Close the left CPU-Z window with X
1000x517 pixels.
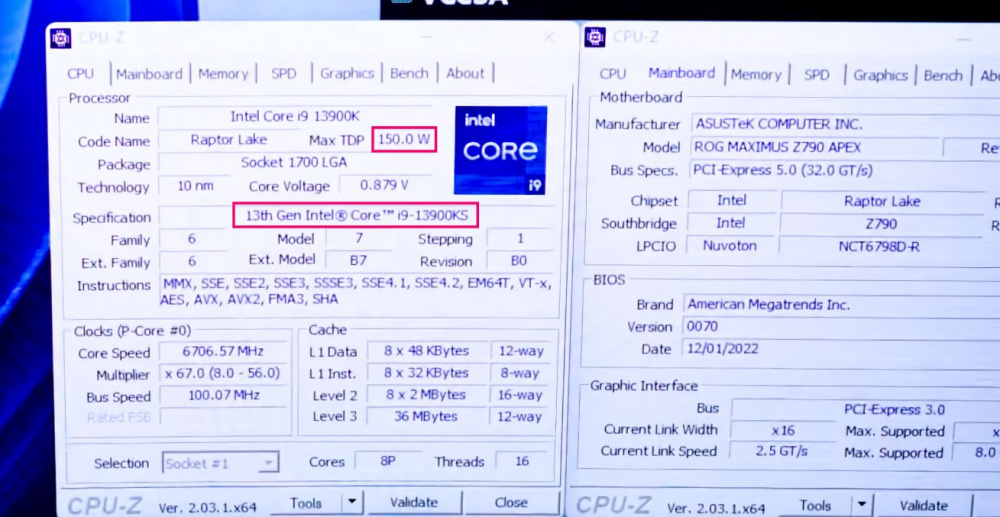point(549,37)
